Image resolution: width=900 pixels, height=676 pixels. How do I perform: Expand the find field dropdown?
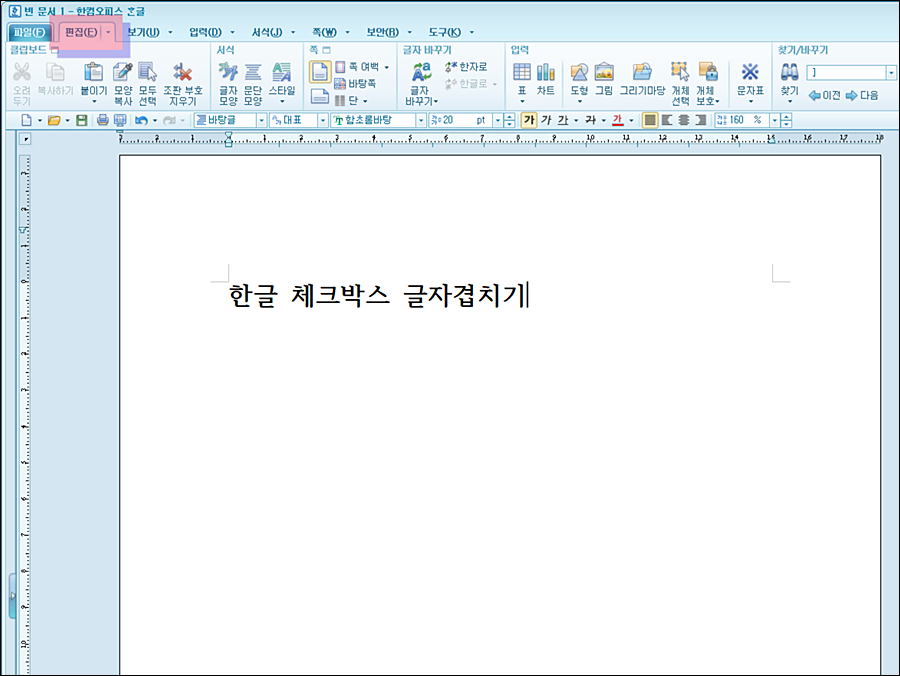point(891,72)
